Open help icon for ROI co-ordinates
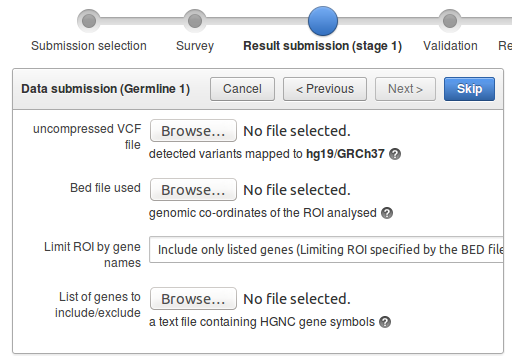Image resolution: width=512 pixels, height=361 pixels. tap(387, 213)
